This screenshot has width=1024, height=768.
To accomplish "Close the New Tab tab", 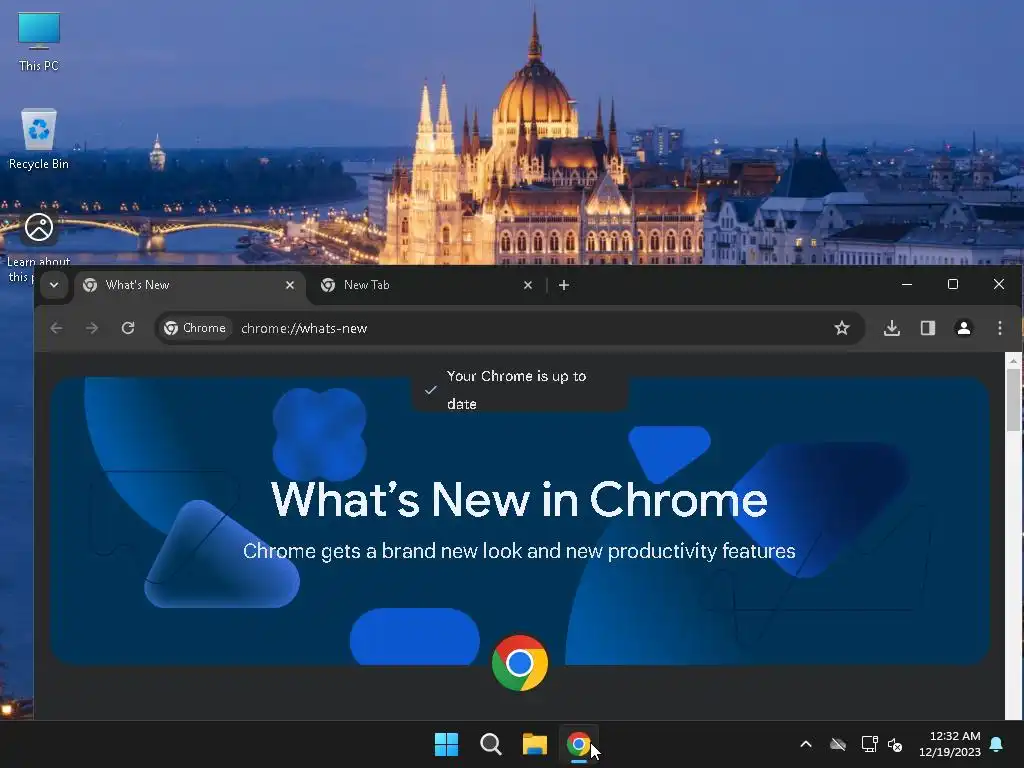I will click(x=528, y=285).
